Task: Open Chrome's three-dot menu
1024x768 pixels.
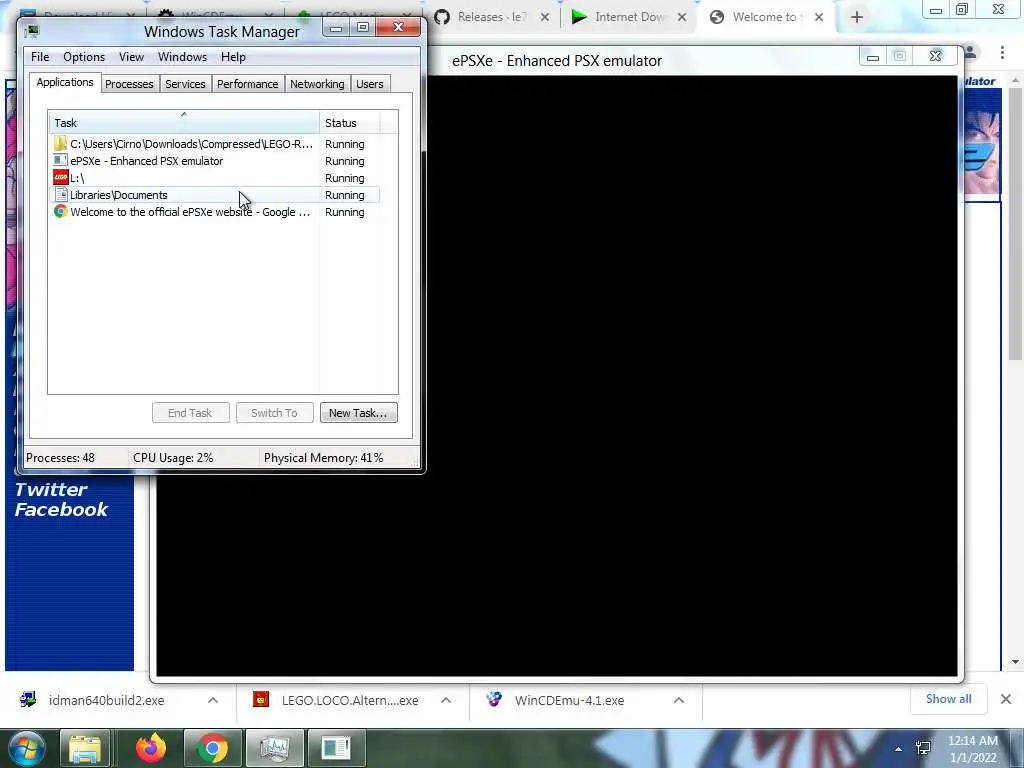Action: pyautogui.click(x=1002, y=52)
